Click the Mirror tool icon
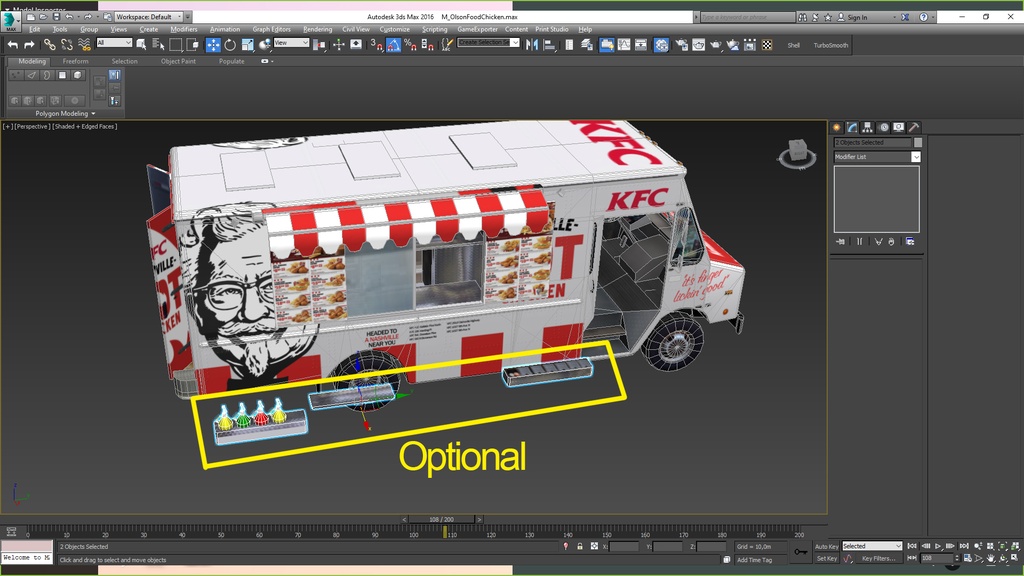 532,45
